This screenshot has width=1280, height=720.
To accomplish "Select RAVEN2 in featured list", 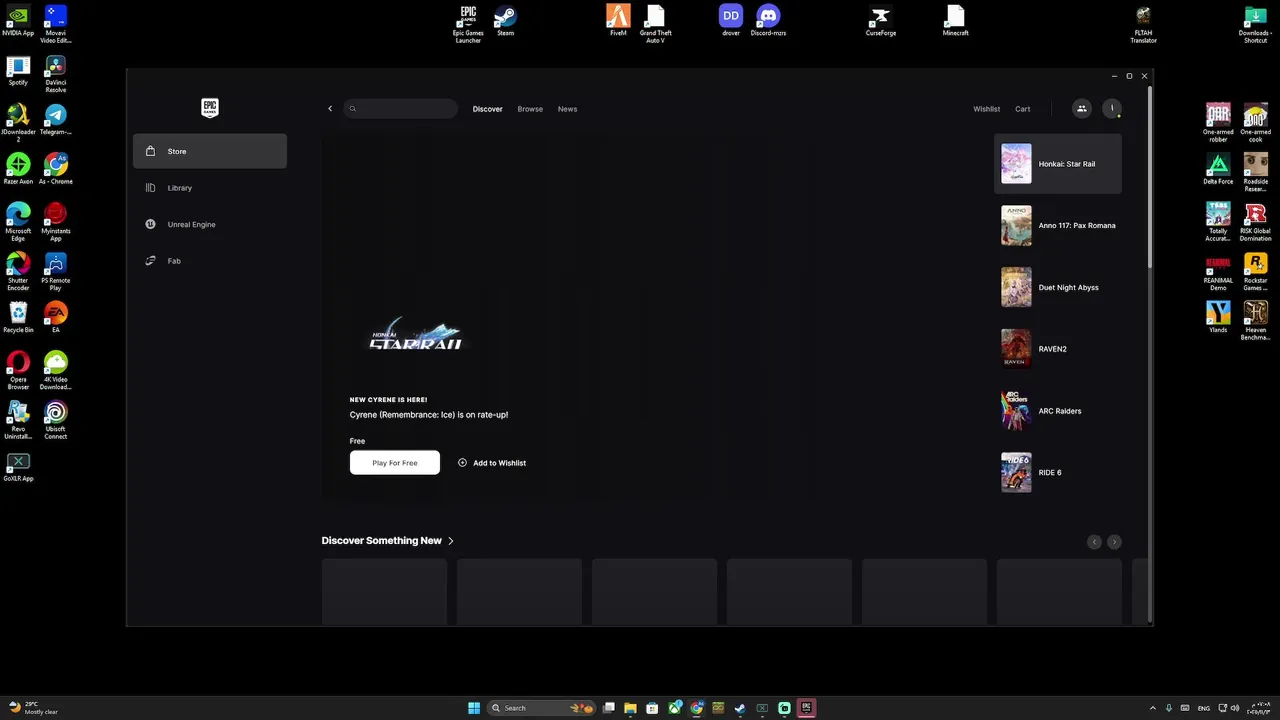I will click(x=1058, y=349).
